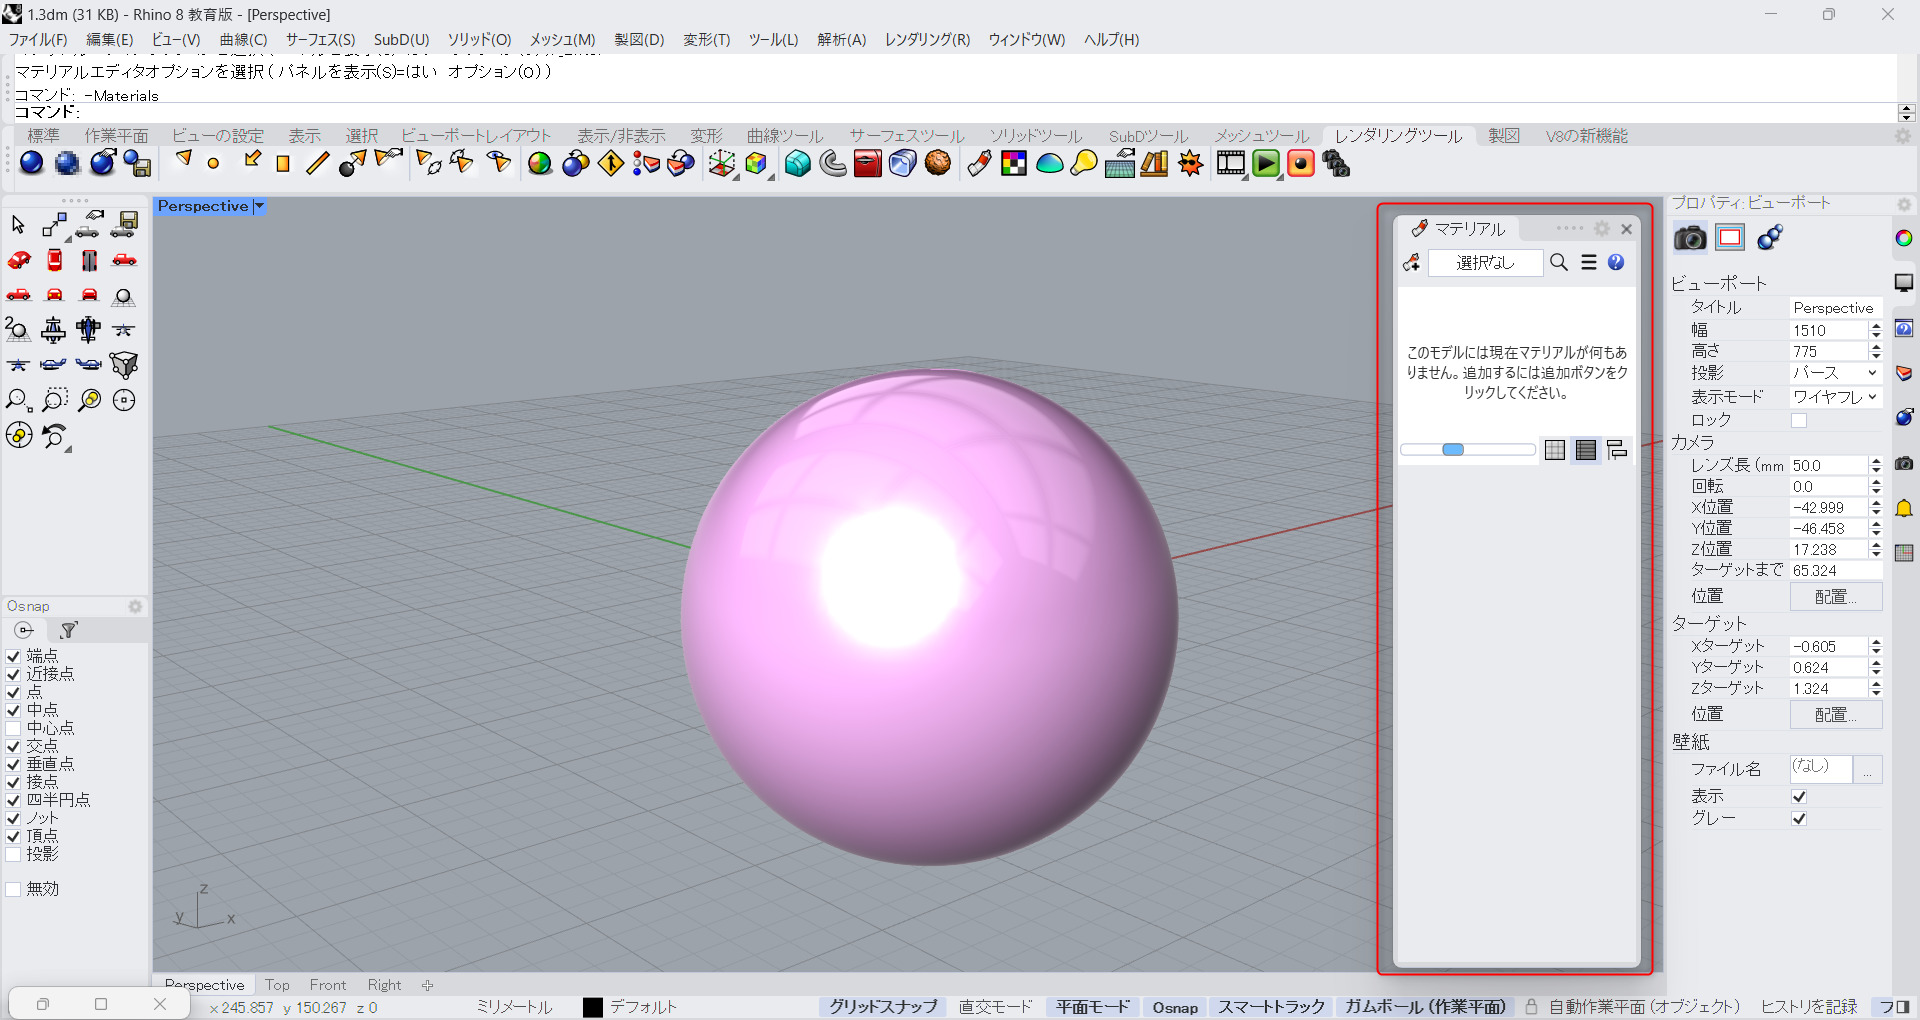
Task: Click the red cube environment icon
Action: coord(868,163)
